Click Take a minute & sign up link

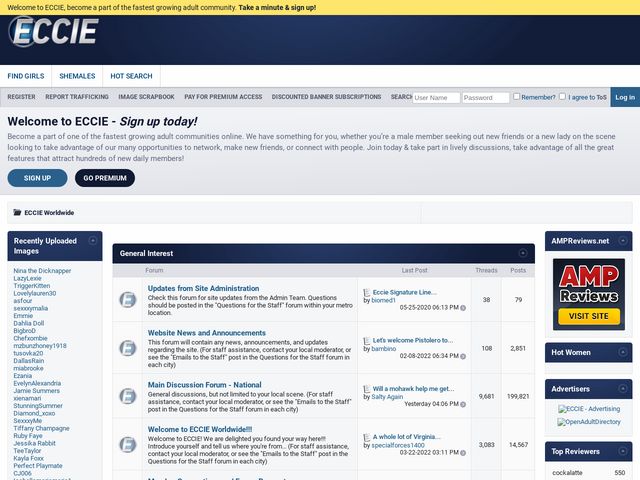tap(277, 7)
